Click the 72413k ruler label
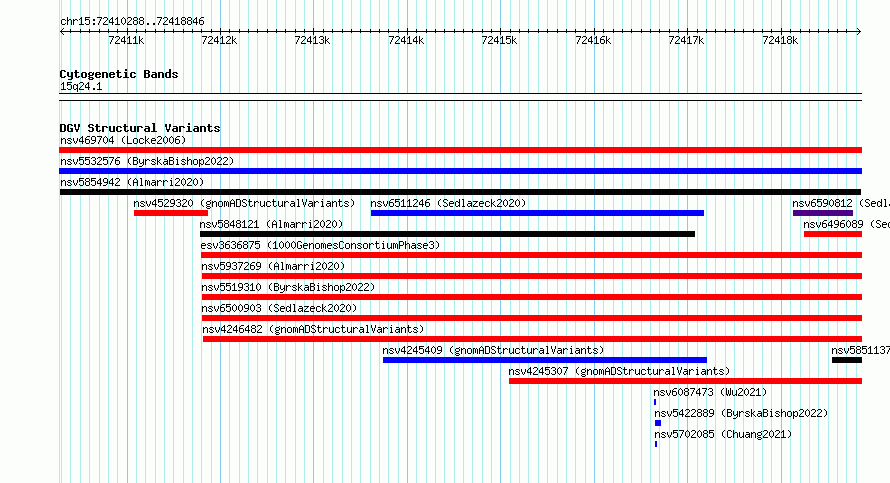Image resolution: width=890 pixels, height=483 pixels. click(312, 40)
